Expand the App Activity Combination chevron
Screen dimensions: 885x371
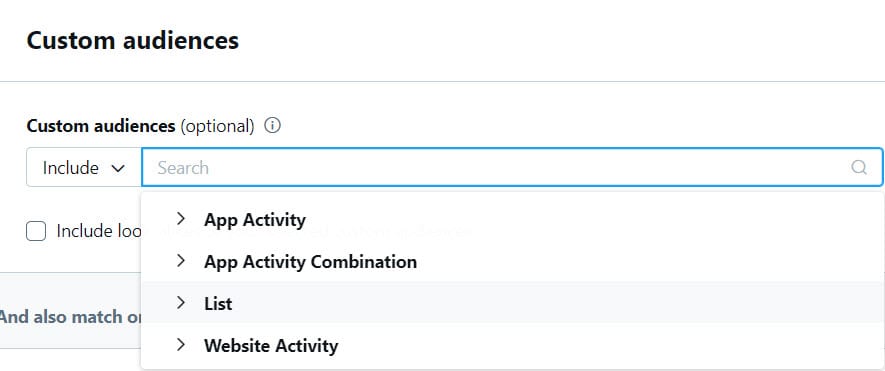coord(181,261)
